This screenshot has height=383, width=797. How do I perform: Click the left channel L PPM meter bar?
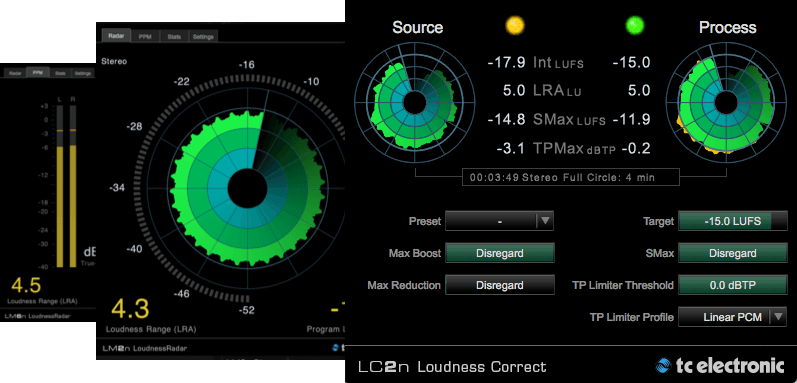[x=59, y=186]
